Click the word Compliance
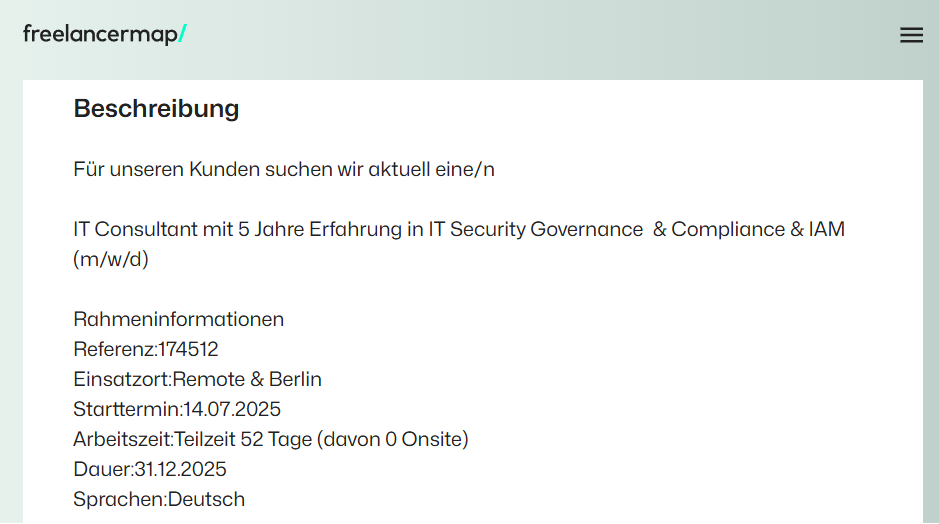Viewport: 939px width, 524px height. (728, 229)
